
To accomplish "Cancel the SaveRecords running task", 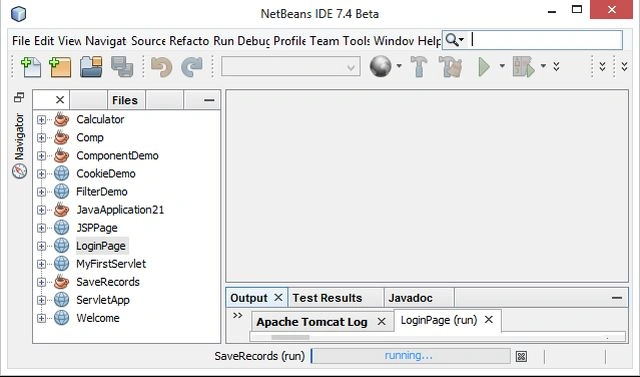I will (x=521, y=356).
